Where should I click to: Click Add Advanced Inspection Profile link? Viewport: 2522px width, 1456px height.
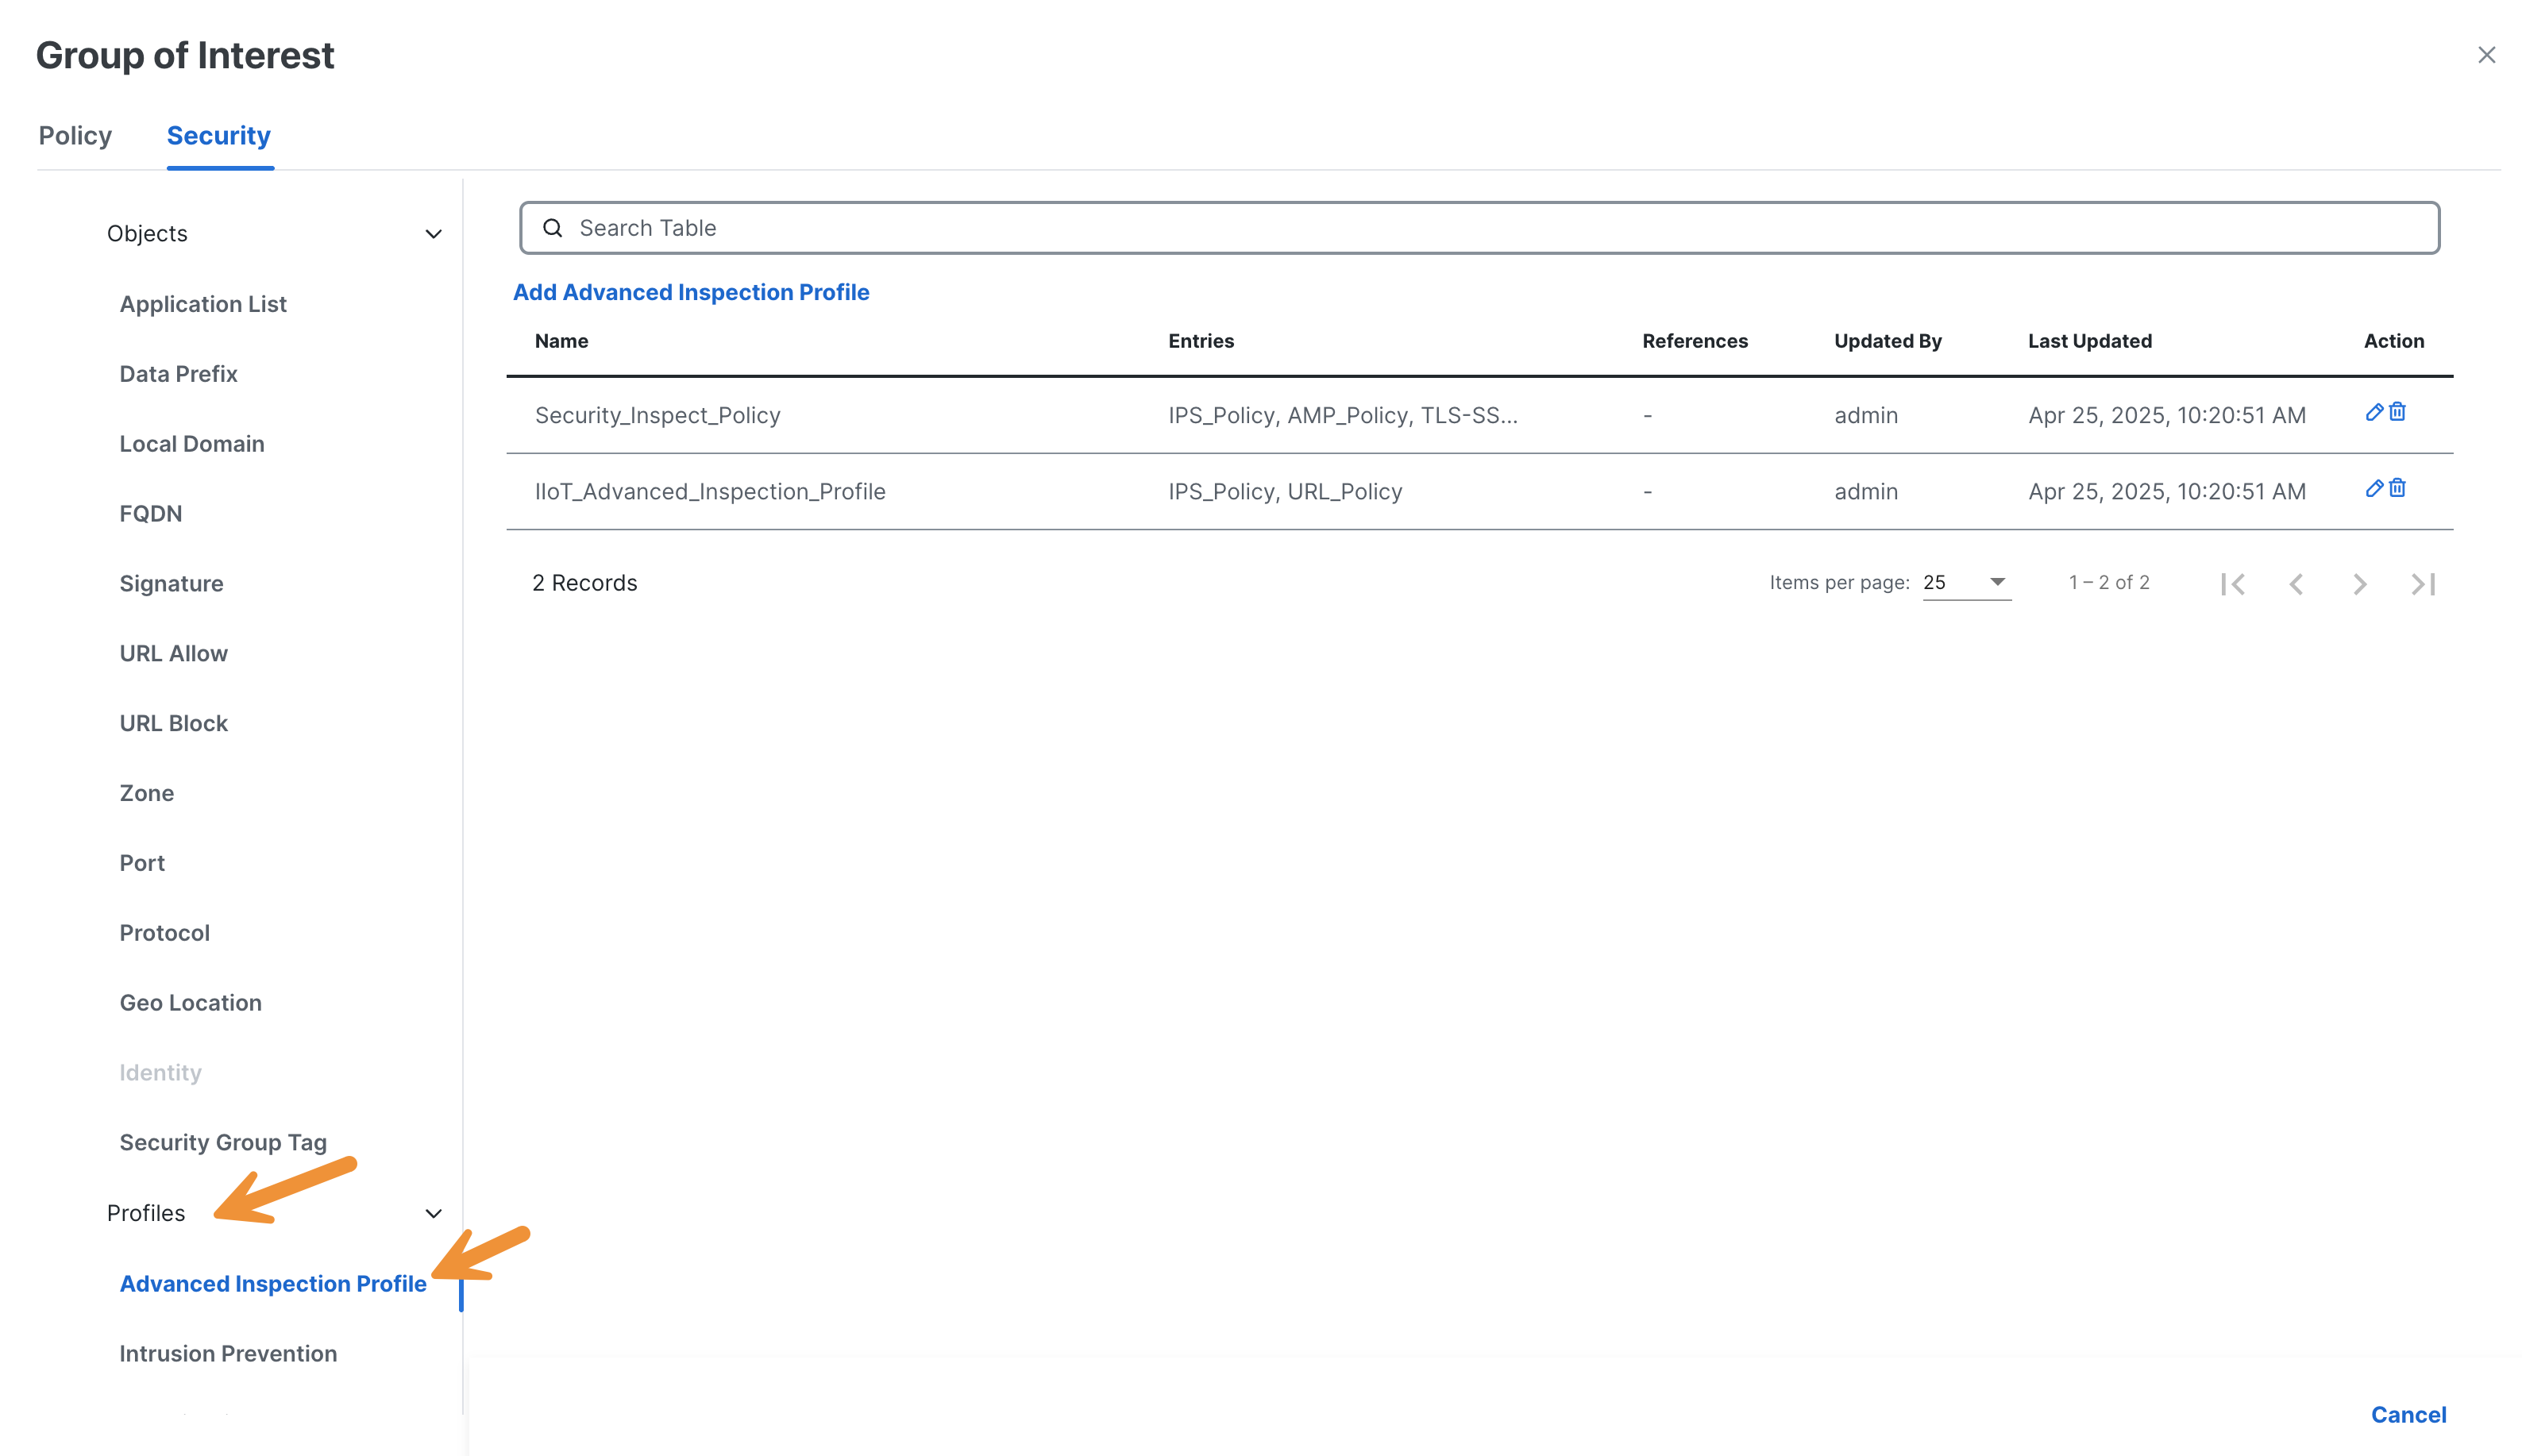click(x=691, y=292)
